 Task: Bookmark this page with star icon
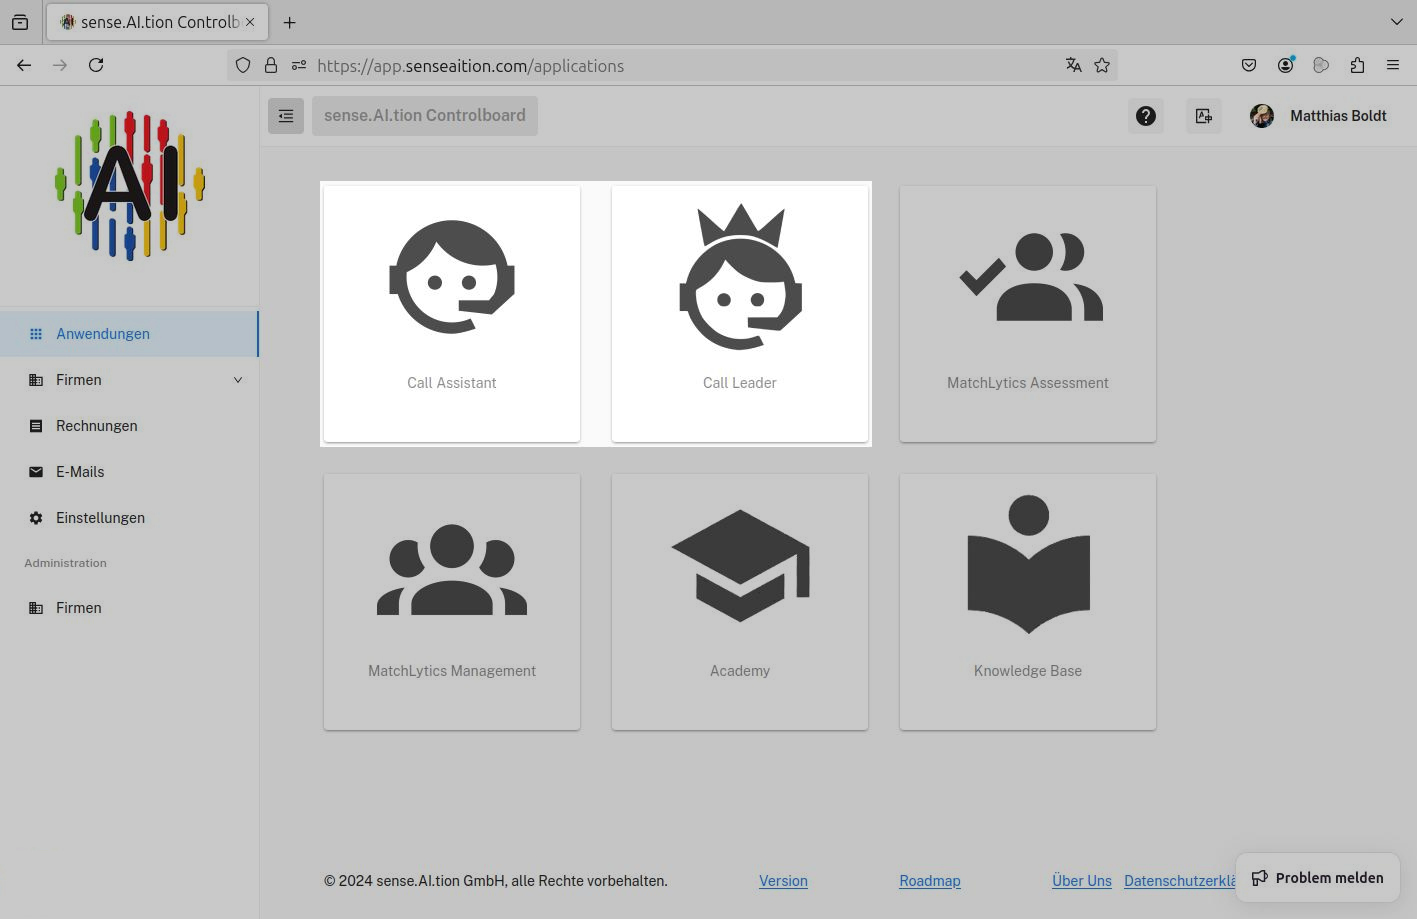coord(1102,65)
